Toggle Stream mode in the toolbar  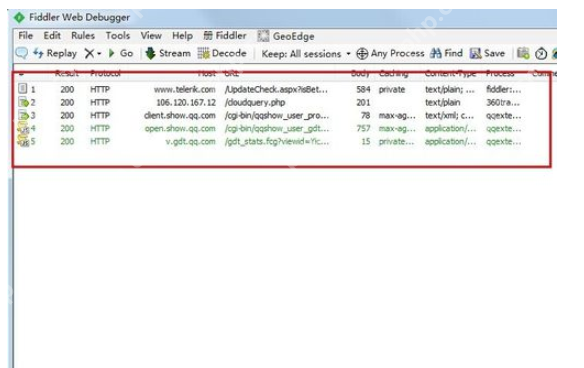tap(168, 53)
